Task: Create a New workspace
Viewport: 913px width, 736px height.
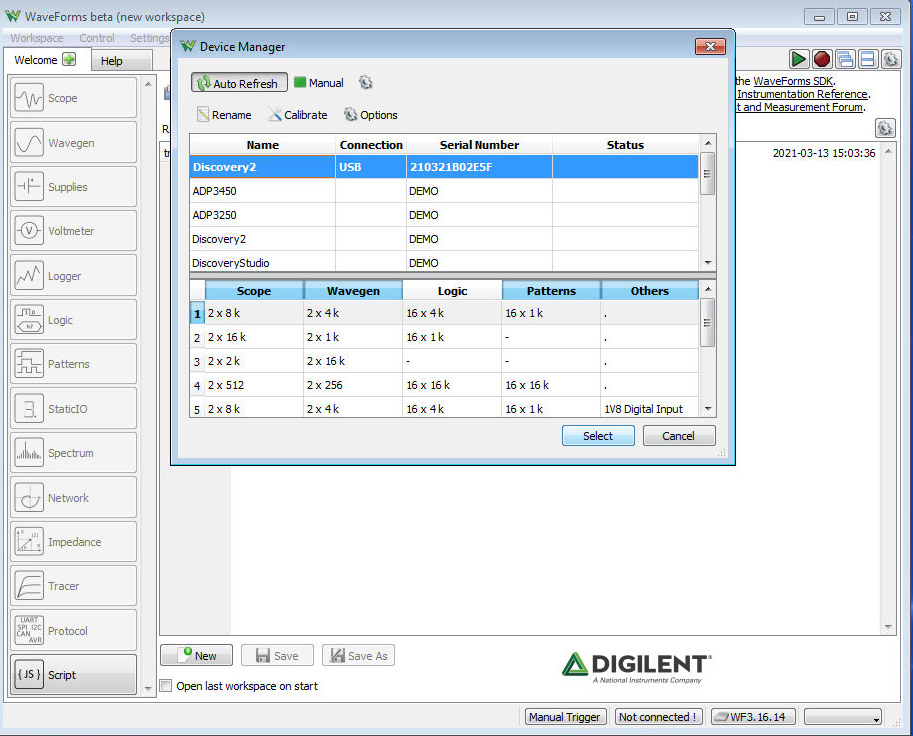Action: [197, 655]
